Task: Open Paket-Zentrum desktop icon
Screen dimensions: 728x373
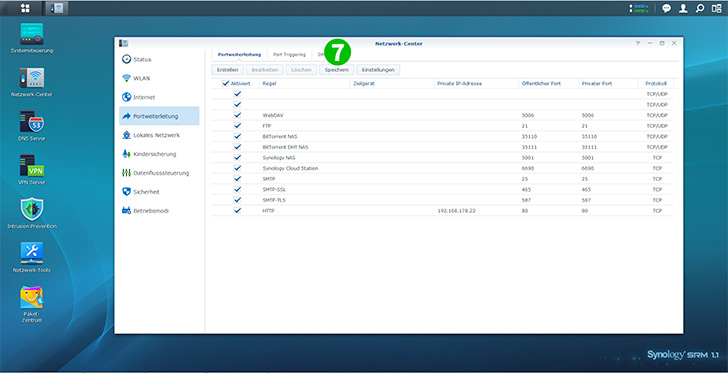Action: click(x=32, y=304)
